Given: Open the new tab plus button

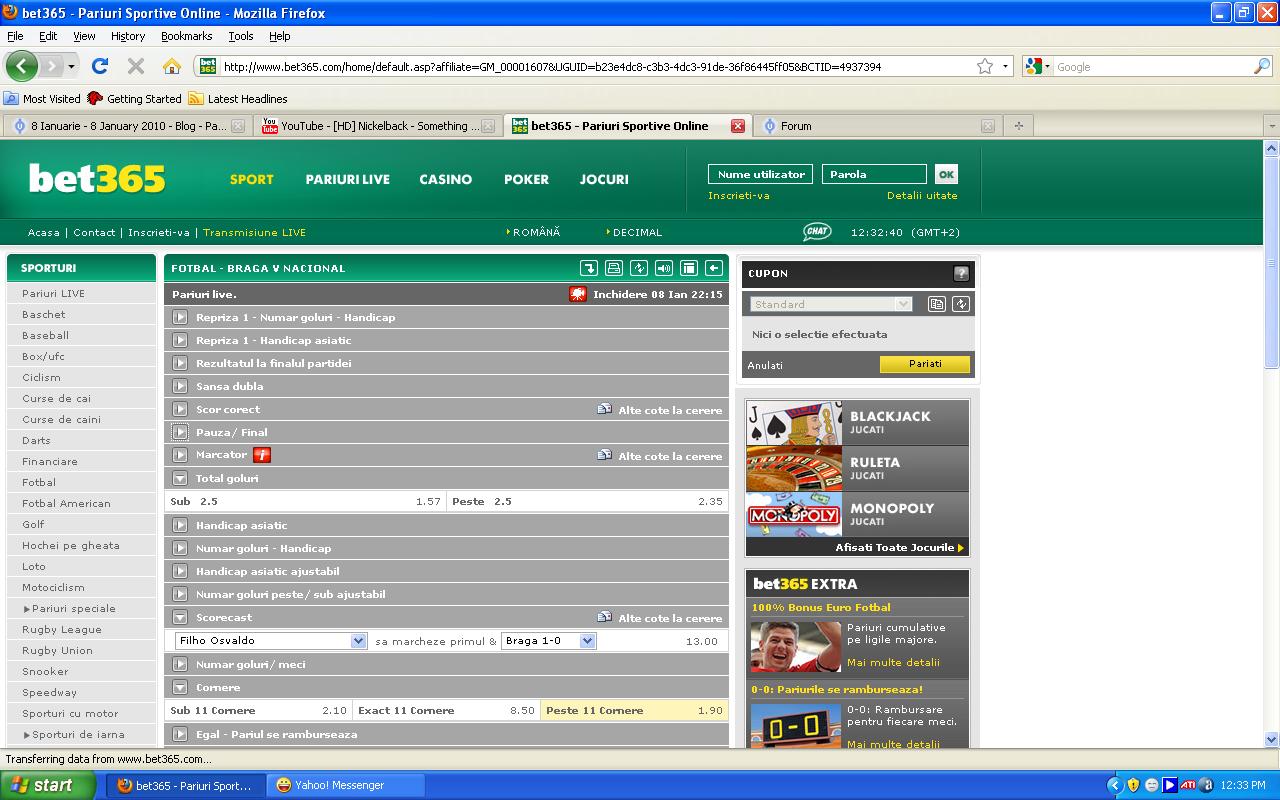Looking at the screenshot, I should pyautogui.click(x=1019, y=126).
